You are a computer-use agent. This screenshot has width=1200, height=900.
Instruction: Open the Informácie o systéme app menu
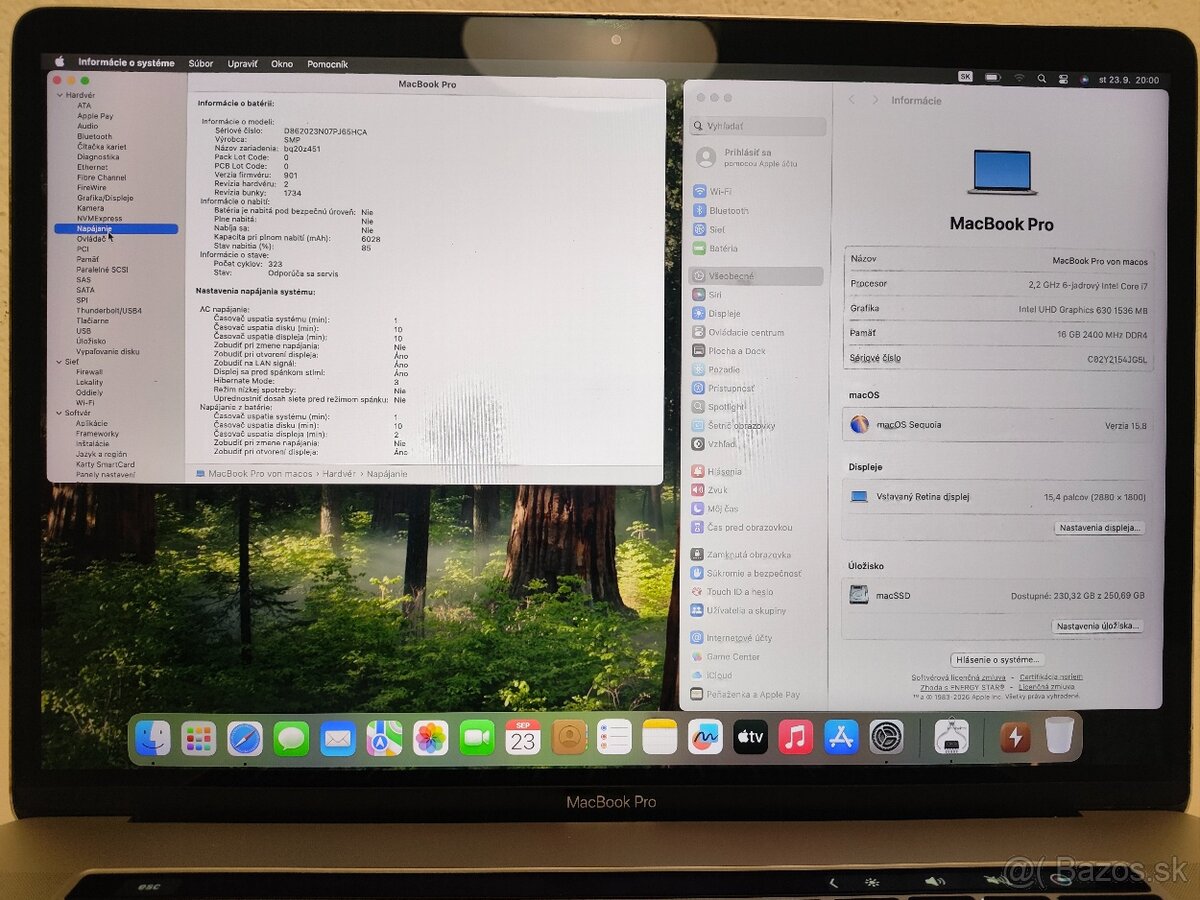point(126,63)
